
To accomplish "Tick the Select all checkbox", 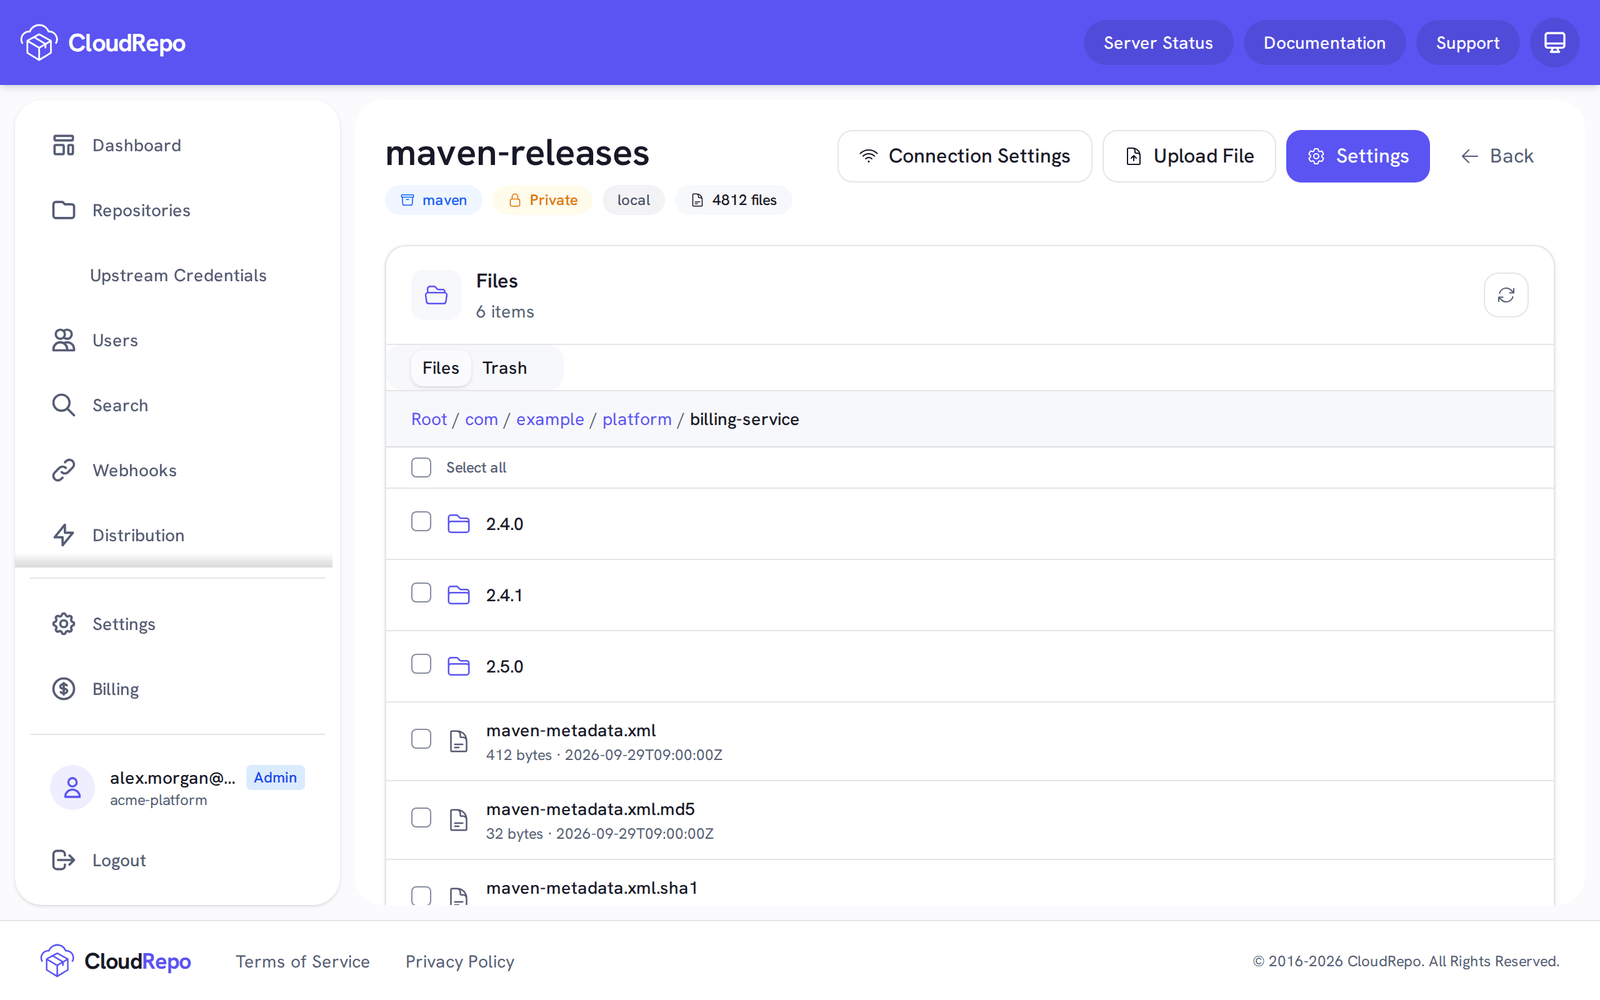I will pyautogui.click(x=421, y=467).
